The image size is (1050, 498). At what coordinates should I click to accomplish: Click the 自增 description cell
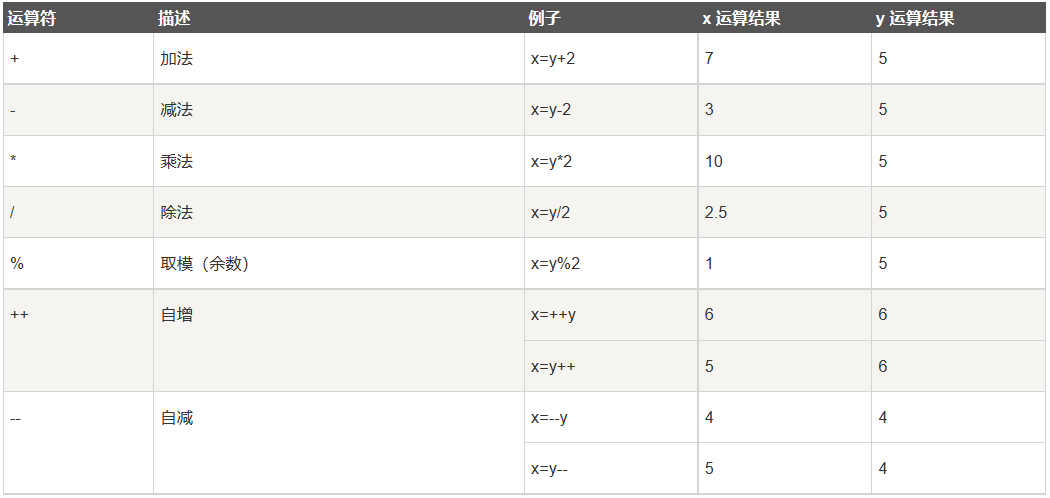coord(339,340)
